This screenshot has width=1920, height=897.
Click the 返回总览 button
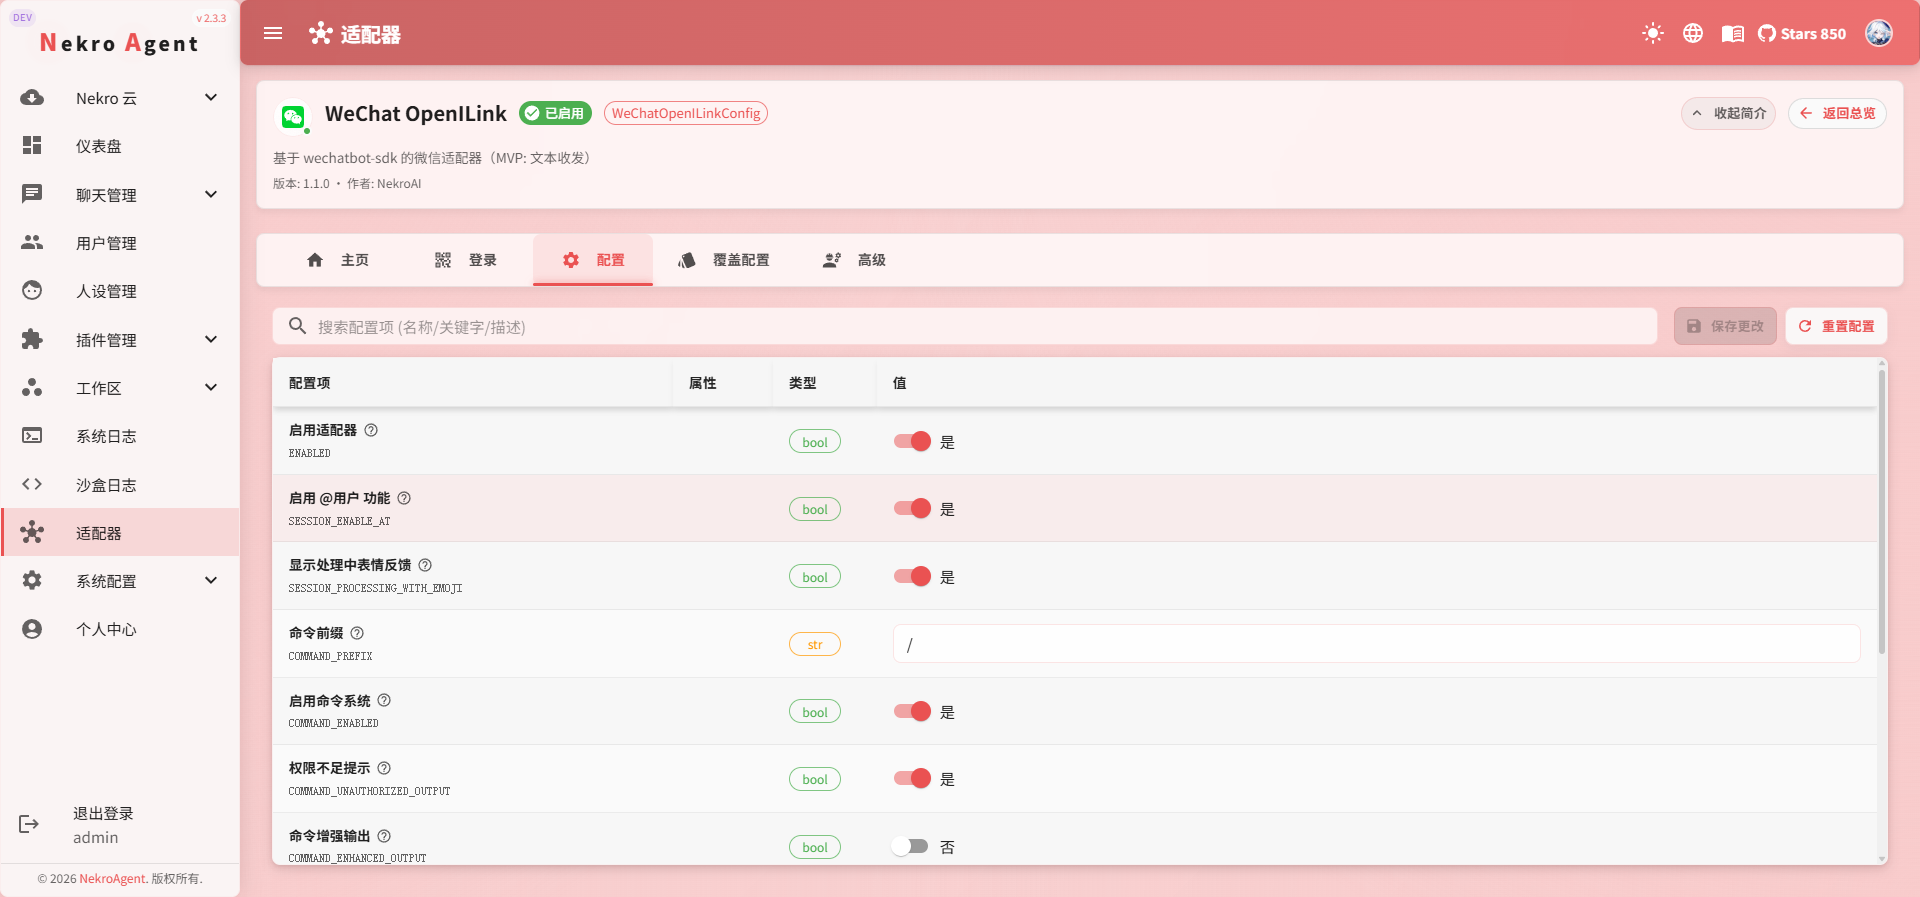(1837, 113)
